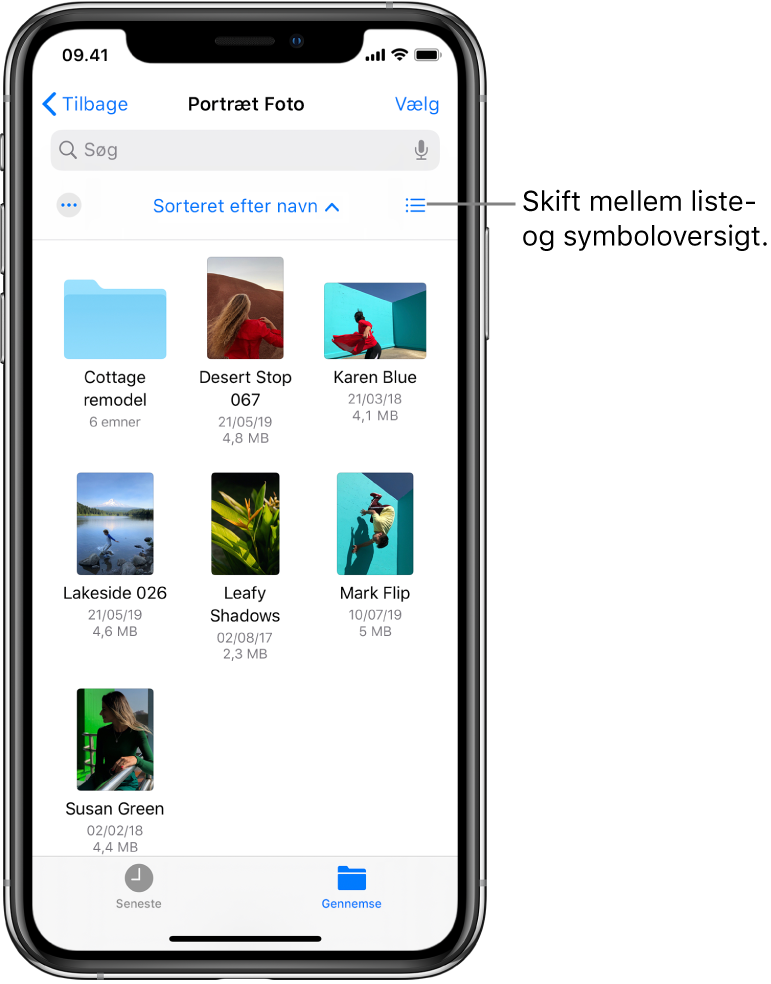Open the Desert Stop 067 photo thumbnail
This screenshot has width=771, height=984.
(245, 308)
